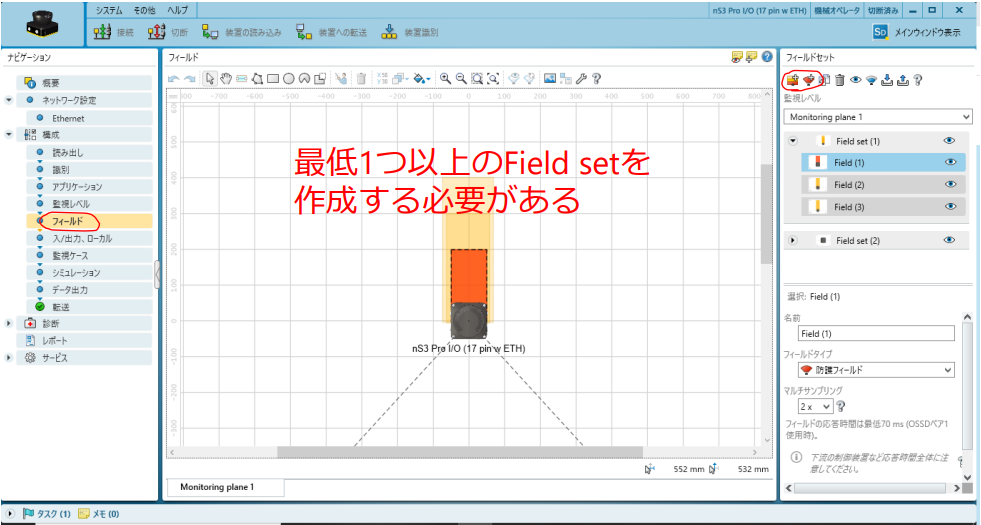Click 装置の読み込み toolbar button
Screen dimensions: 981x525
pyautogui.click(x=241, y=33)
